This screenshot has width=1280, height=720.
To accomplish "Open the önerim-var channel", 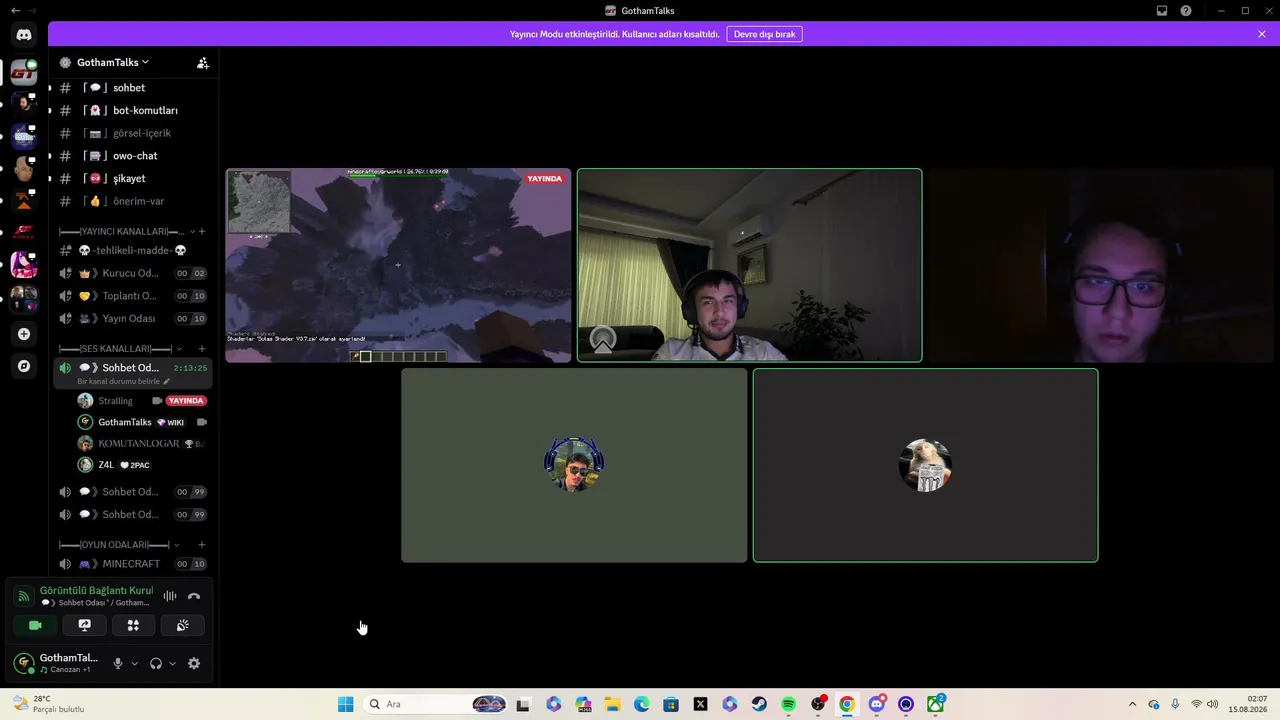I will pos(133,201).
